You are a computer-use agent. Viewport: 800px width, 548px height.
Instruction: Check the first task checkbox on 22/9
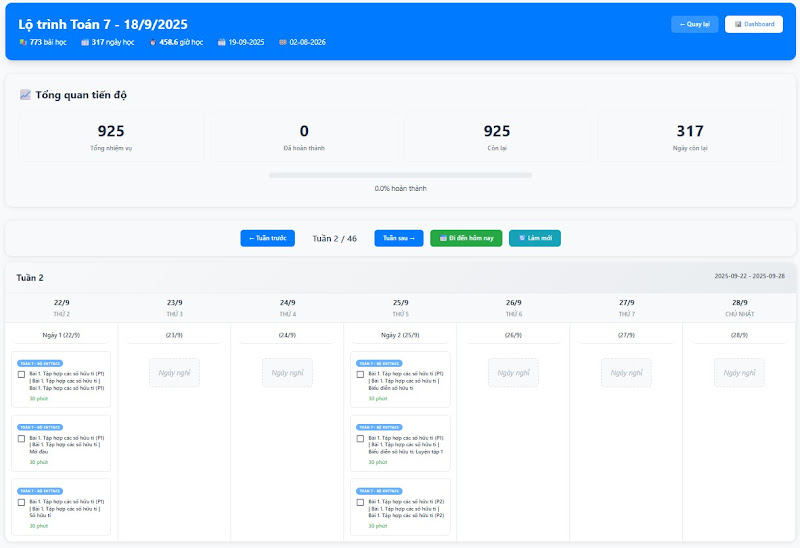pos(22,374)
